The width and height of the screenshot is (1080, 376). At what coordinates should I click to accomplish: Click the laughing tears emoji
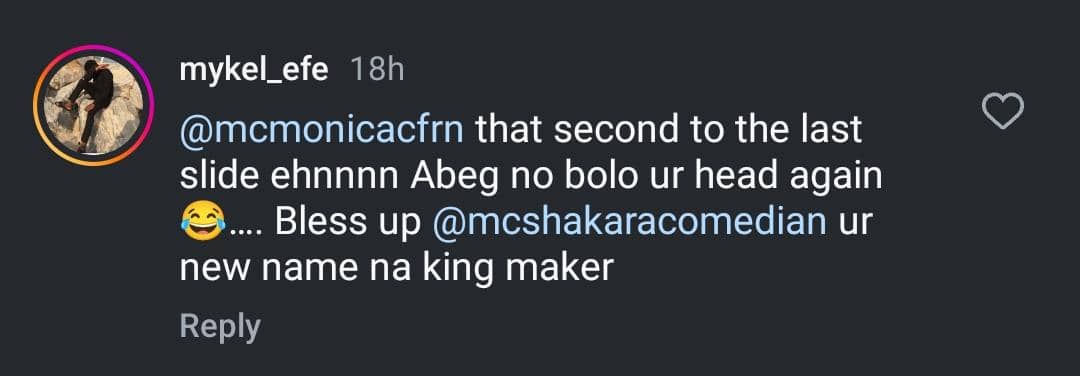point(202,222)
